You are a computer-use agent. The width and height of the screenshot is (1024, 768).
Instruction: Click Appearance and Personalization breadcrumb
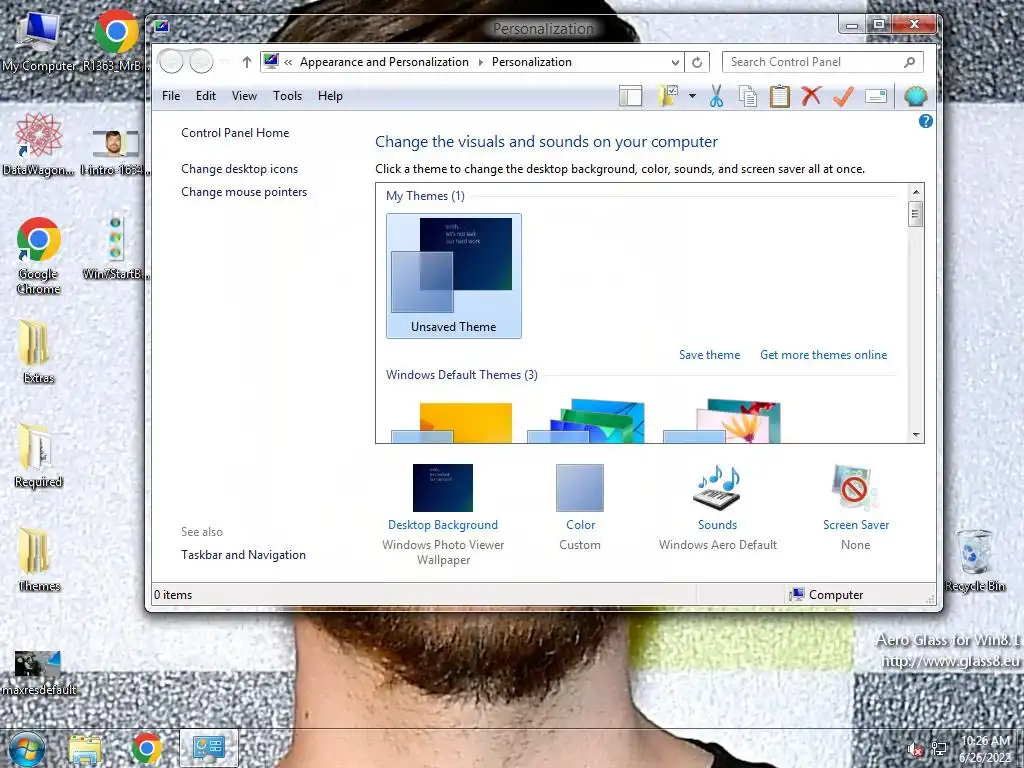pos(384,62)
